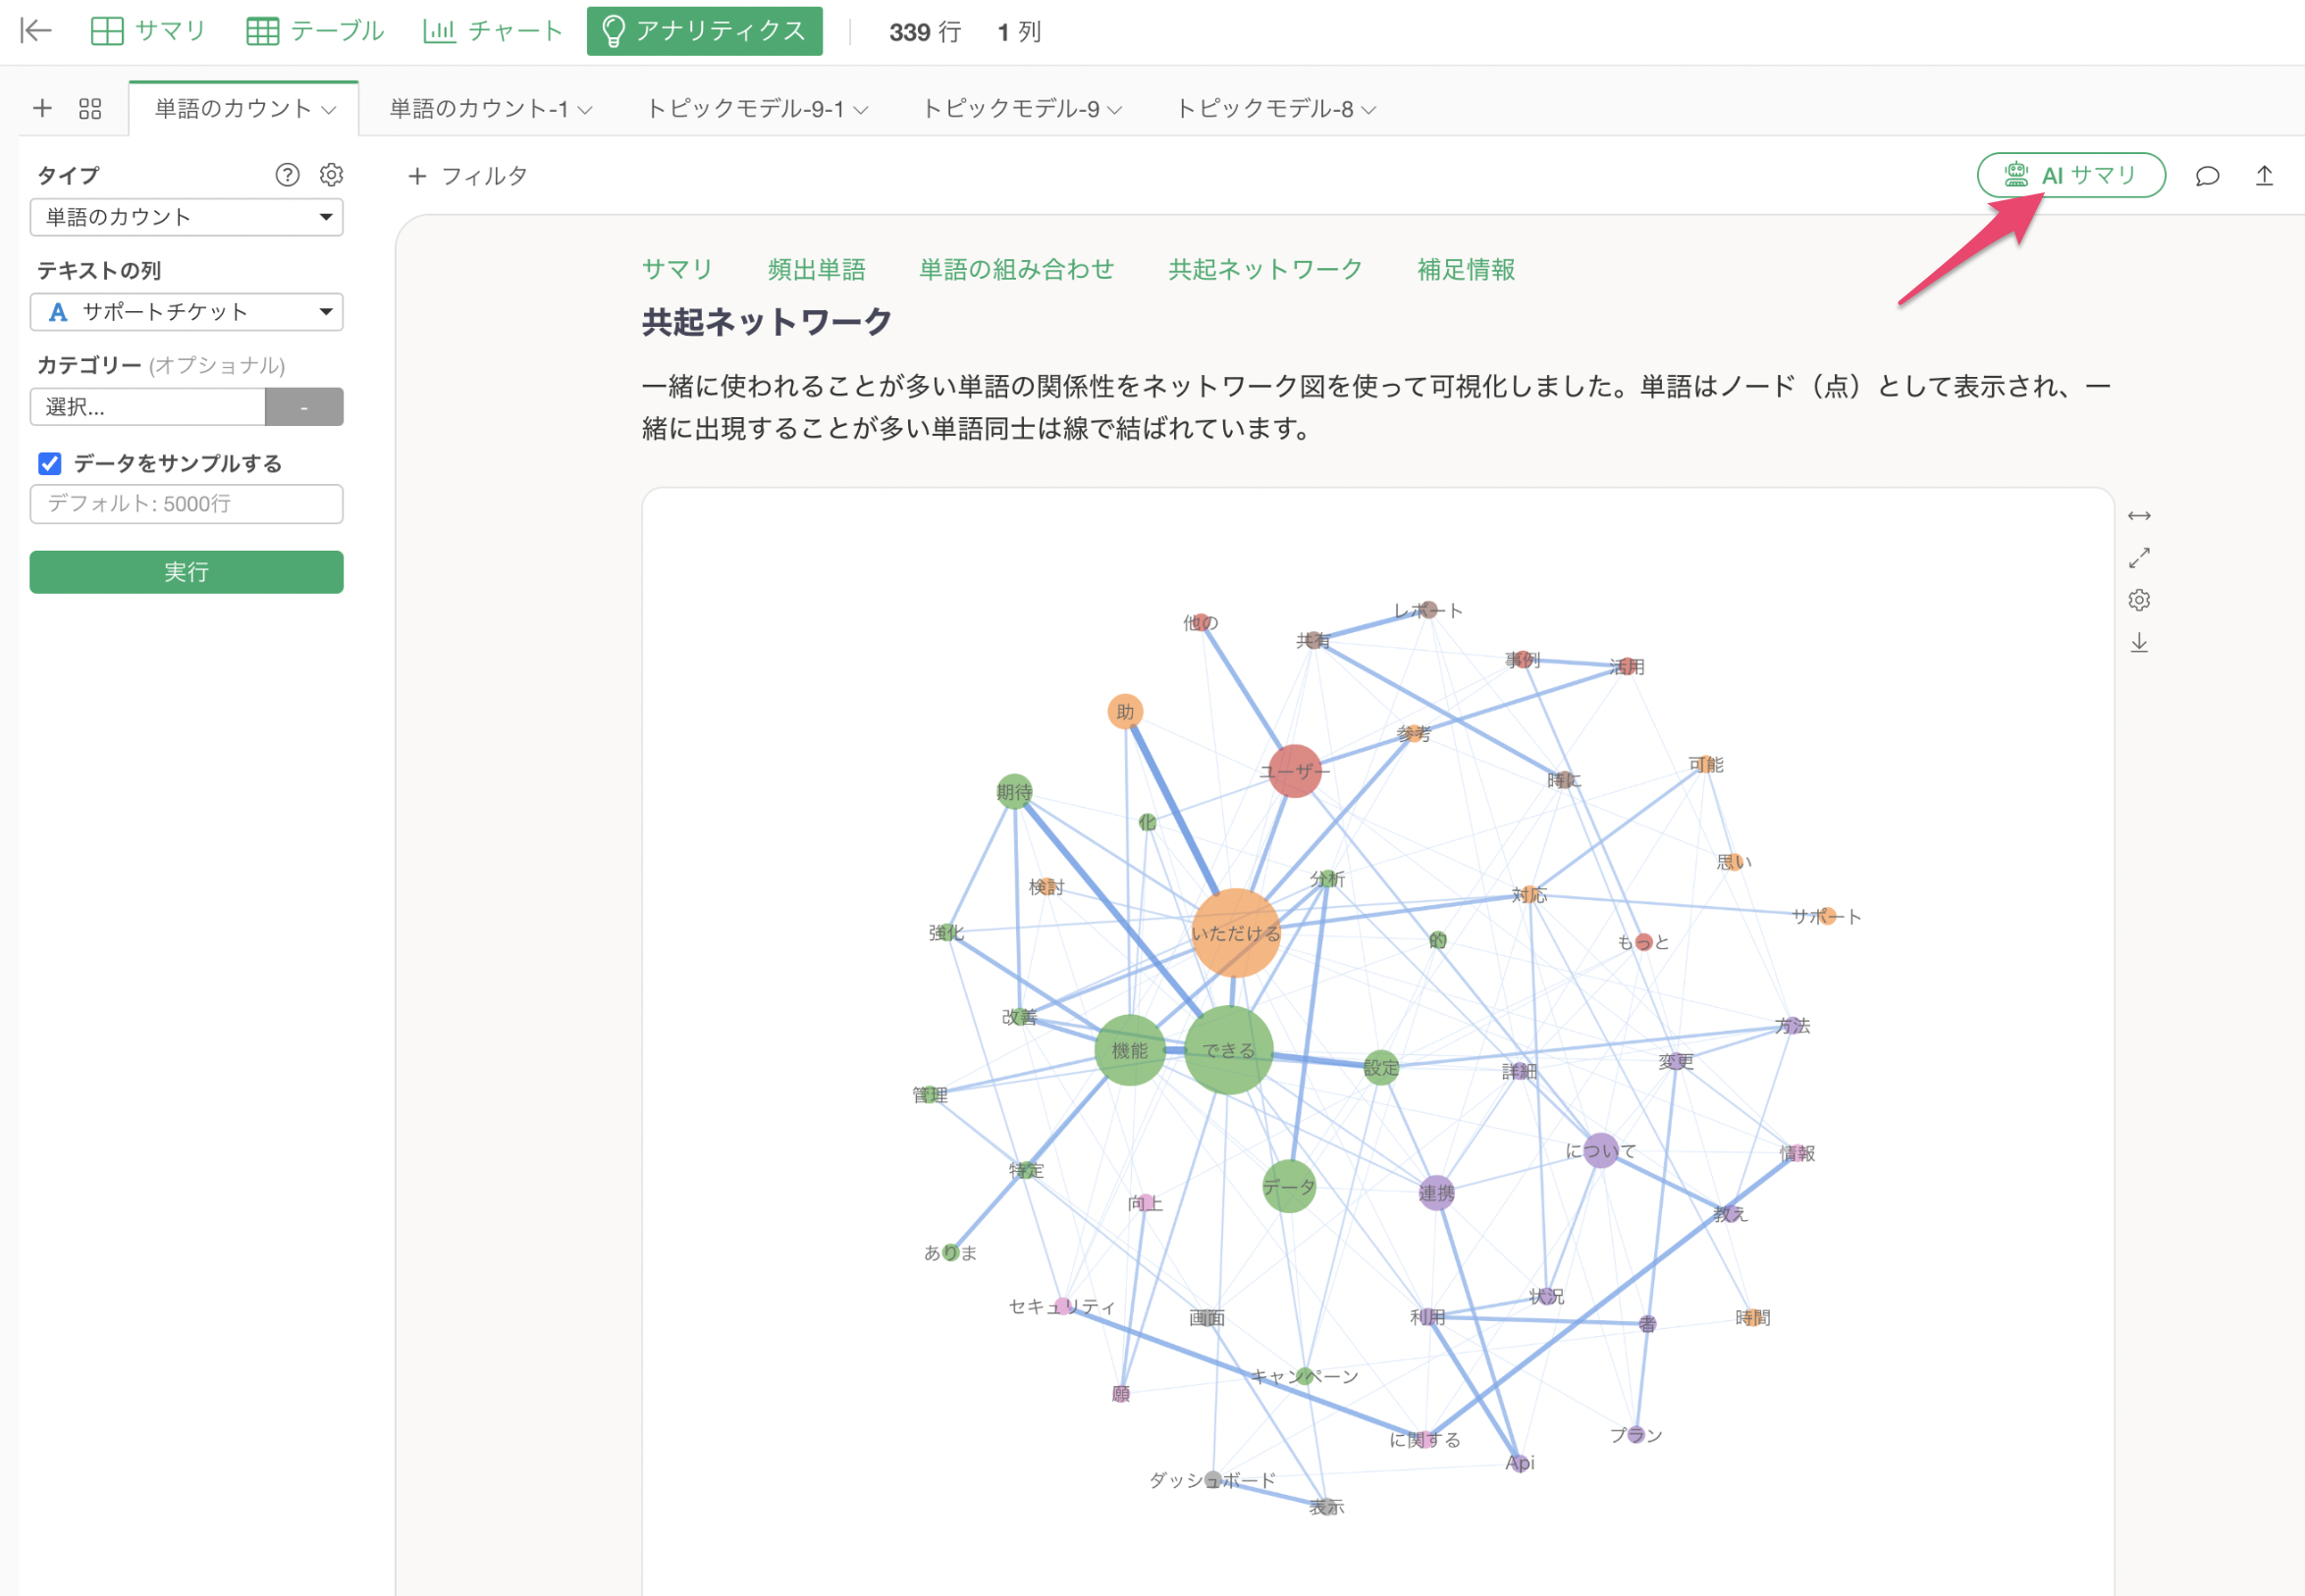Switch to the テーブル view
The image size is (2305, 1596).
tap(315, 31)
